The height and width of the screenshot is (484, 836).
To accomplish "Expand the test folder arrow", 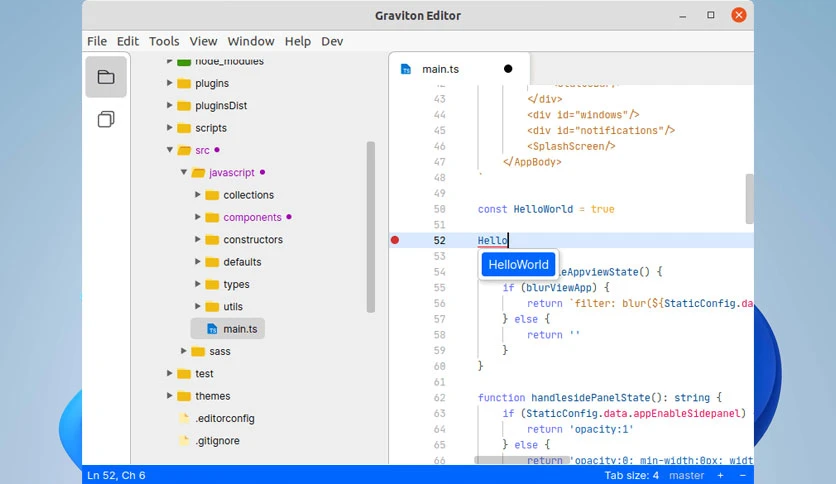I will click(169, 373).
